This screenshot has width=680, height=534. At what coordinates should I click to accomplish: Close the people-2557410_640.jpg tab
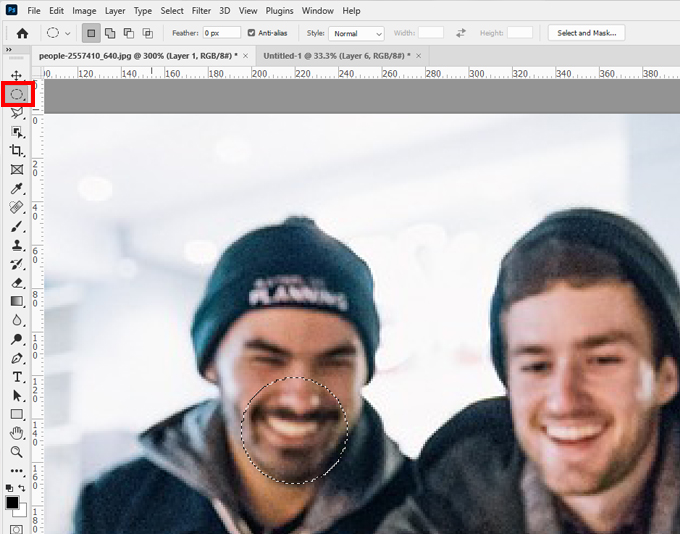245,56
